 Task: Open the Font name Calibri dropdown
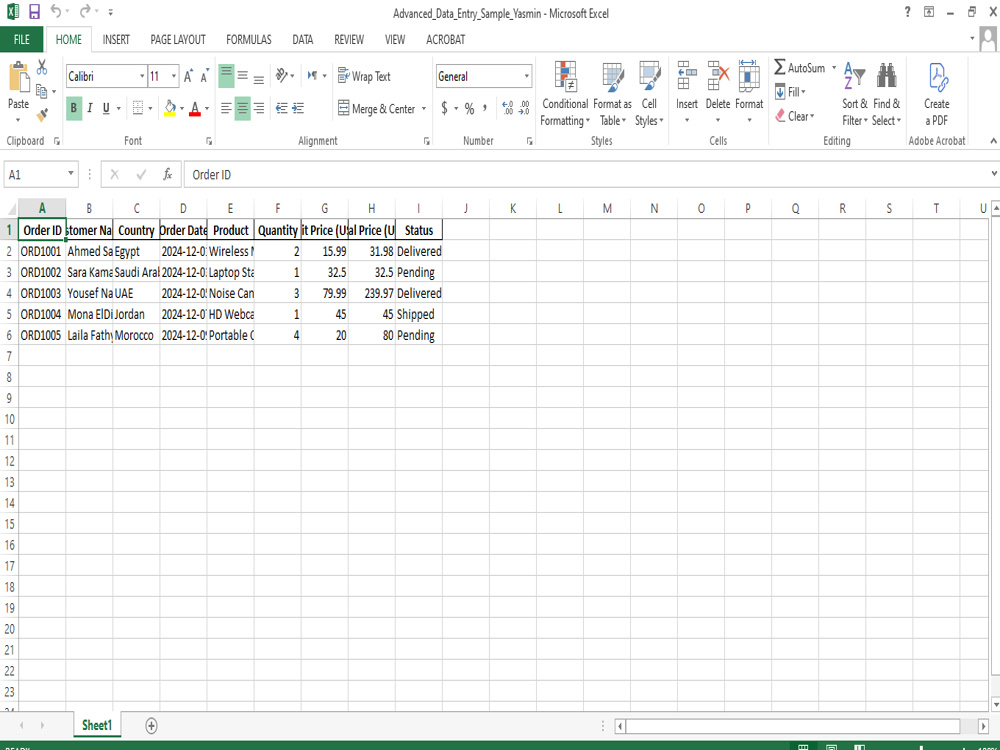pos(142,77)
